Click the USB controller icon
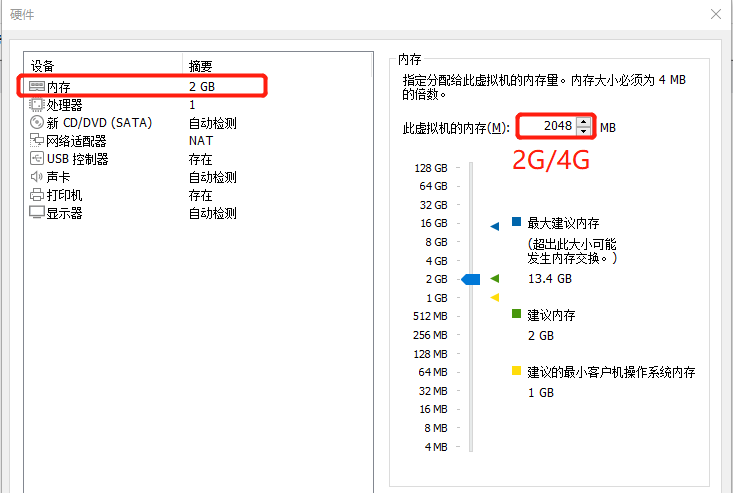 [36, 158]
